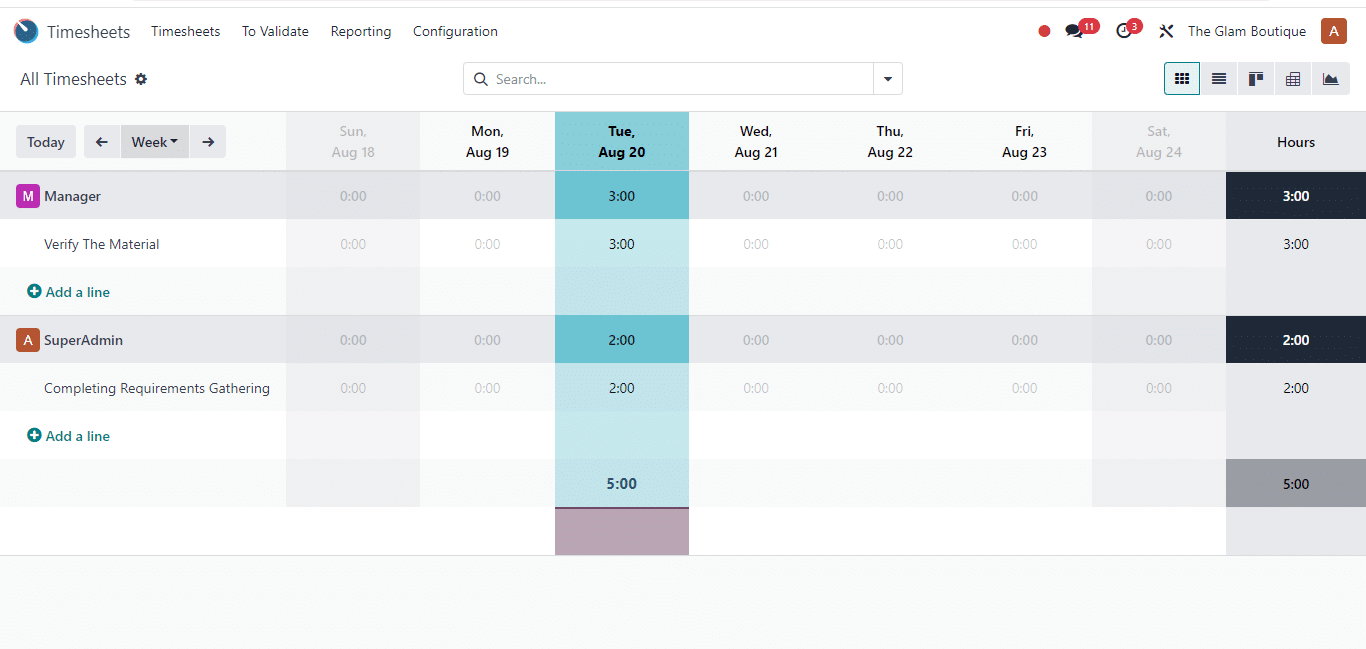Open All Timesheets settings gear
This screenshot has height=649, width=1366.
141,79
